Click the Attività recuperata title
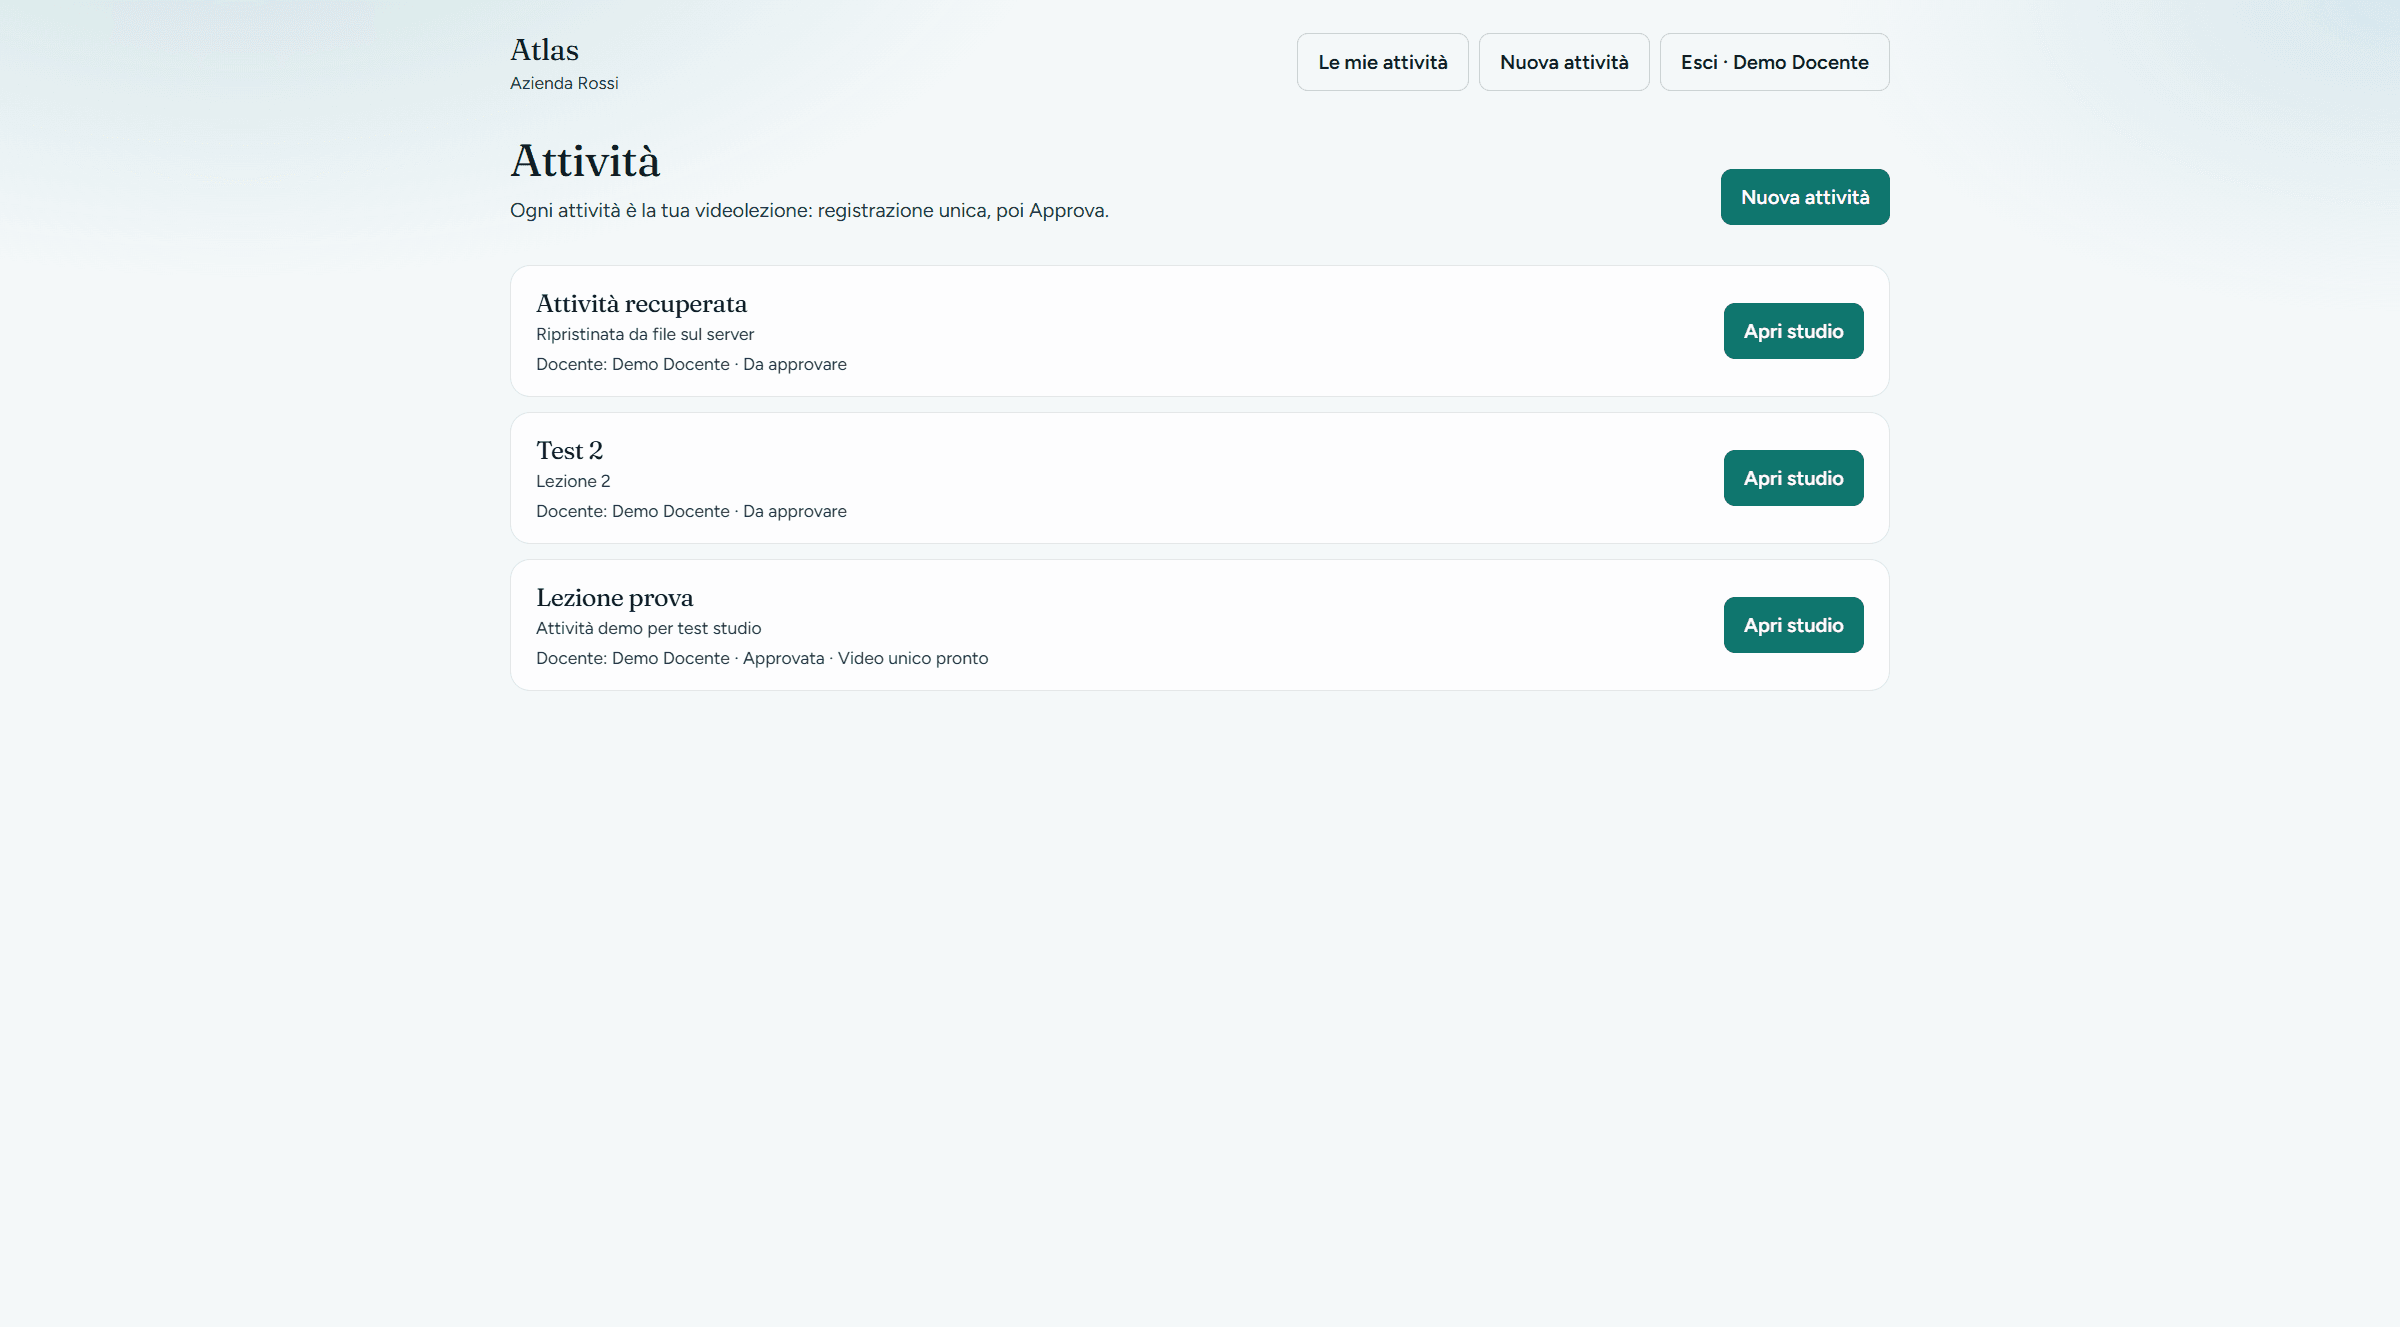Viewport: 2400px width, 1327px height. [x=641, y=304]
